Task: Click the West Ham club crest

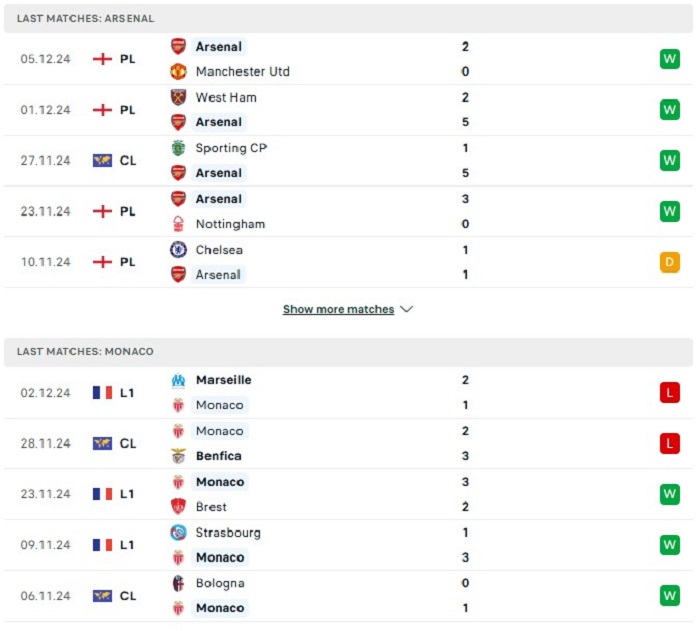Action: pyautogui.click(x=178, y=97)
